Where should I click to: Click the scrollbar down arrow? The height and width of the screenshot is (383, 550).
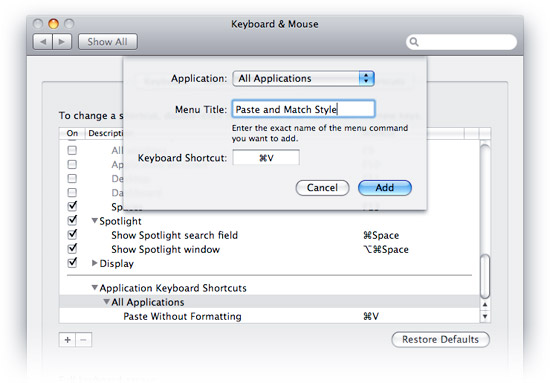coord(485,316)
